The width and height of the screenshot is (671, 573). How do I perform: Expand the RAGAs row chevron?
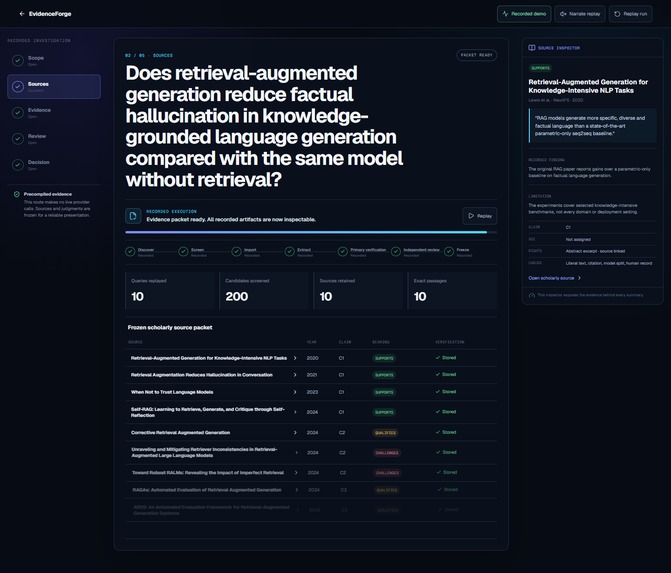point(296,490)
